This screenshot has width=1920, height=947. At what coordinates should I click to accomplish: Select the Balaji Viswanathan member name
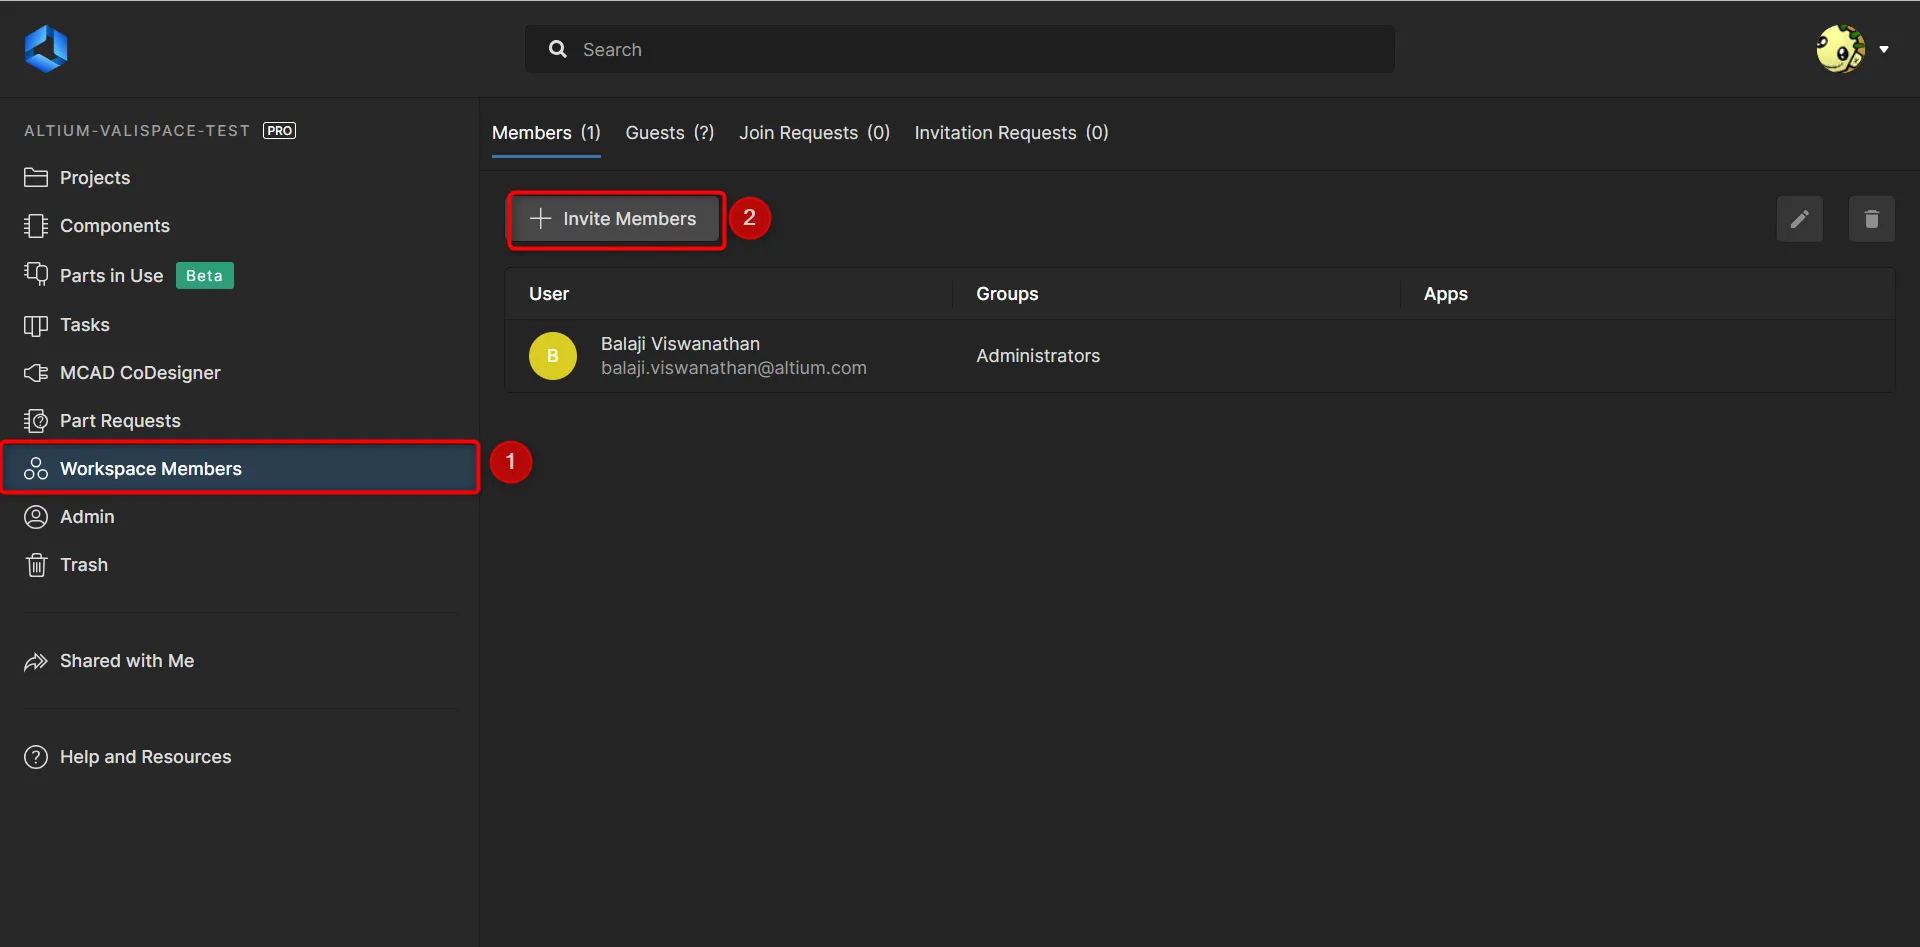pos(680,344)
